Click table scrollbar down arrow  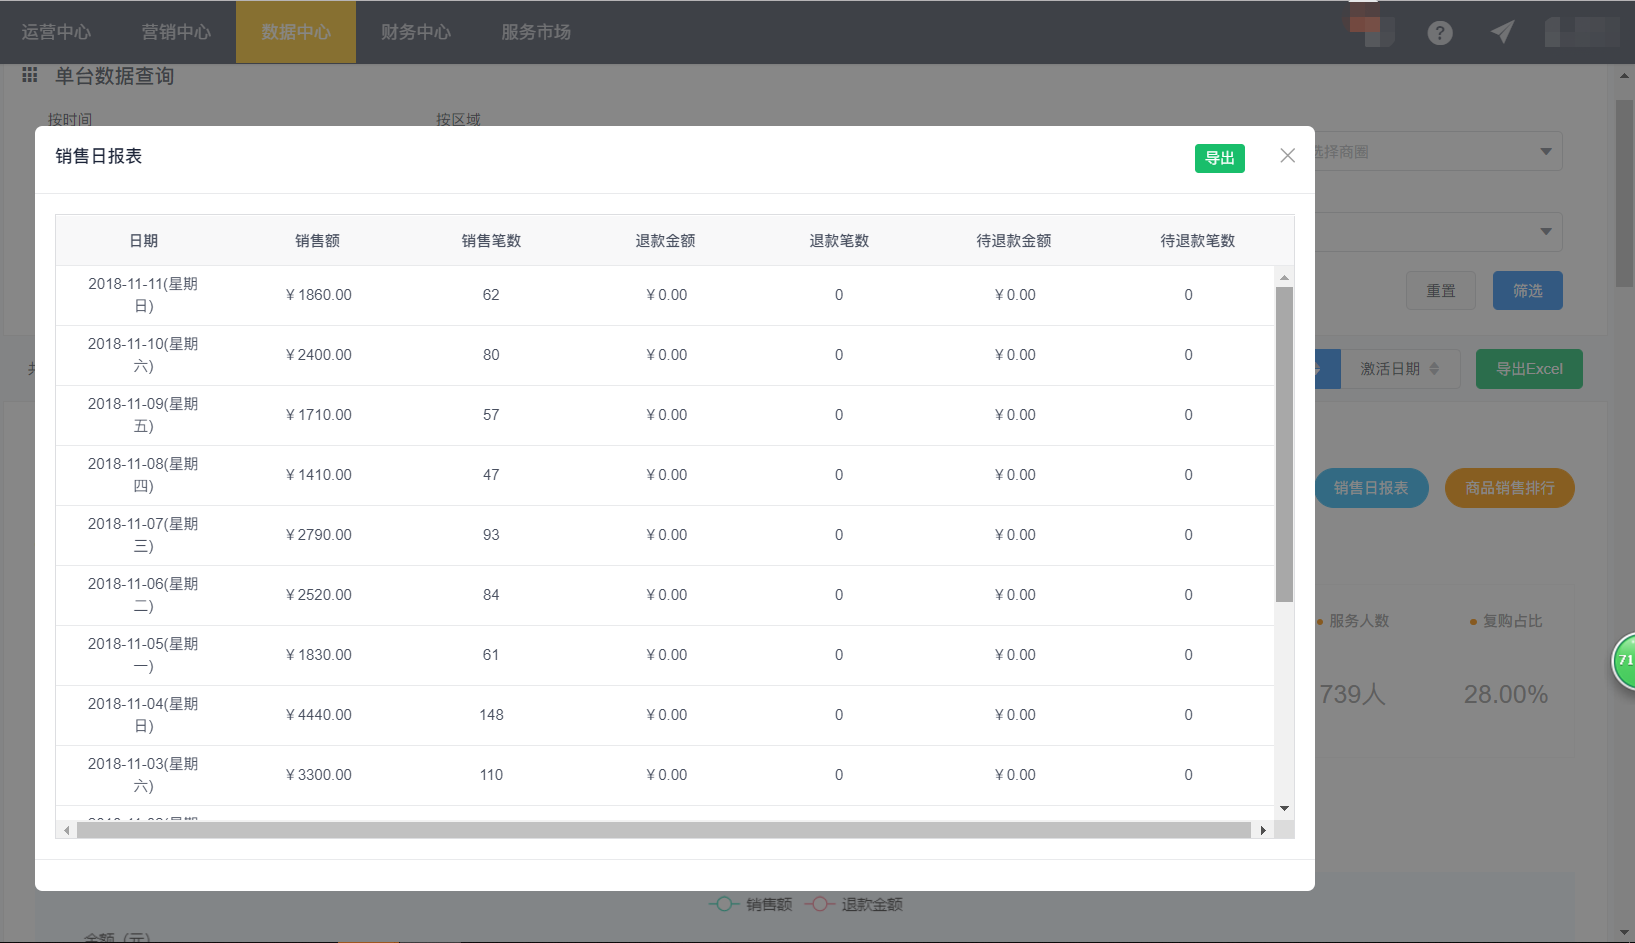coord(1284,808)
